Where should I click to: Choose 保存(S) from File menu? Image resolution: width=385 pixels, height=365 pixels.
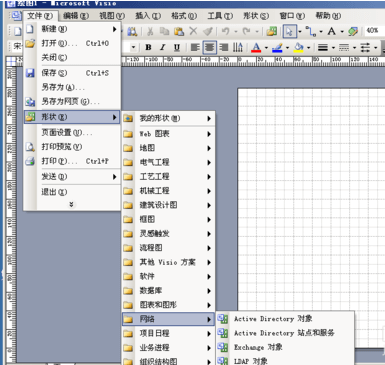[x=72, y=73]
